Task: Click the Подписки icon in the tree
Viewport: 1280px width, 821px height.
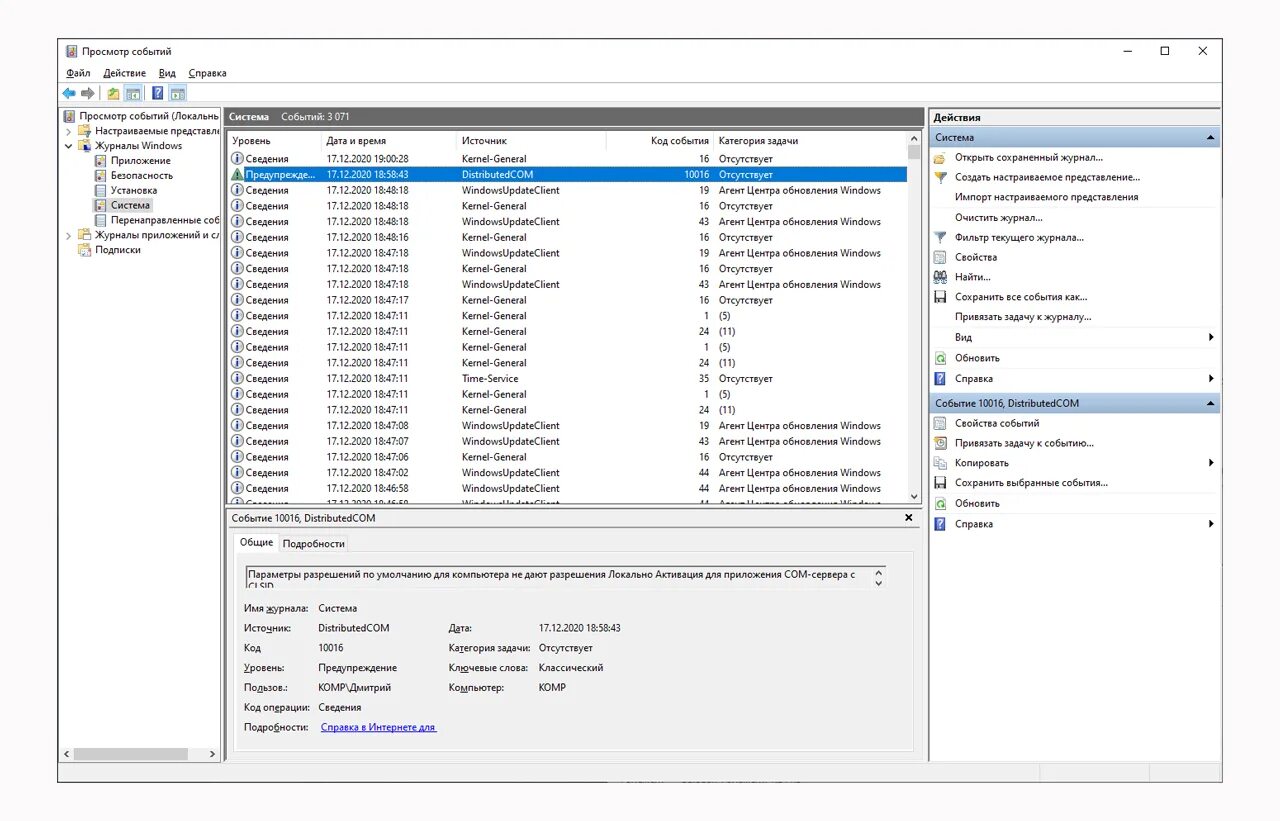Action: click(85, 250)
